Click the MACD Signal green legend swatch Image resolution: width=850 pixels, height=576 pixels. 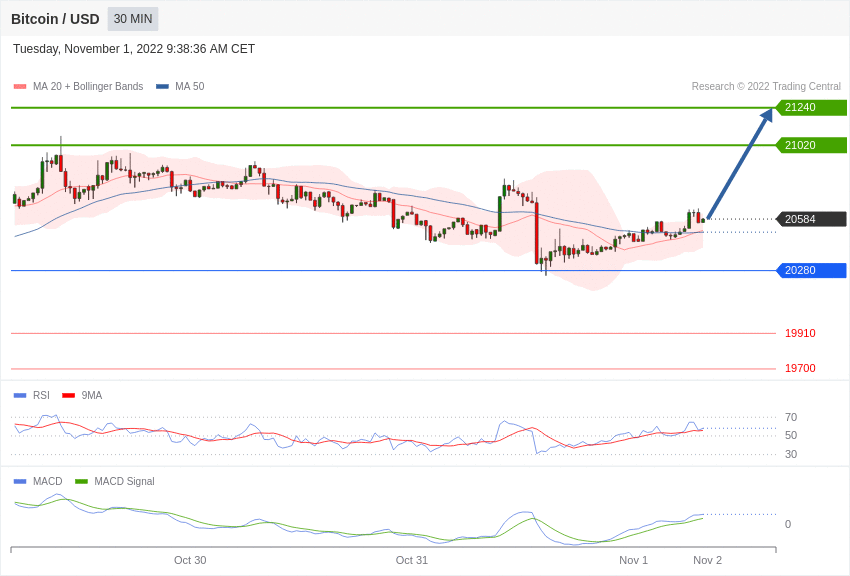81,482
